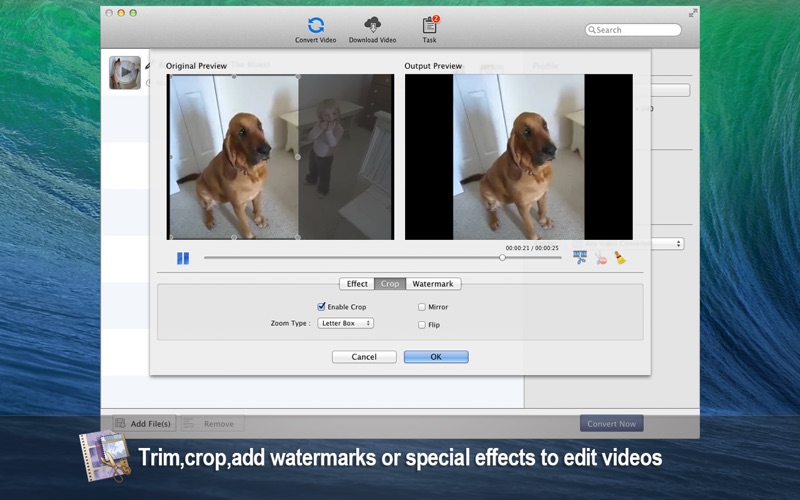This screenshot has height=500, width=800.
Task: Click the trim scissors icon
Action: click(580, 258)
